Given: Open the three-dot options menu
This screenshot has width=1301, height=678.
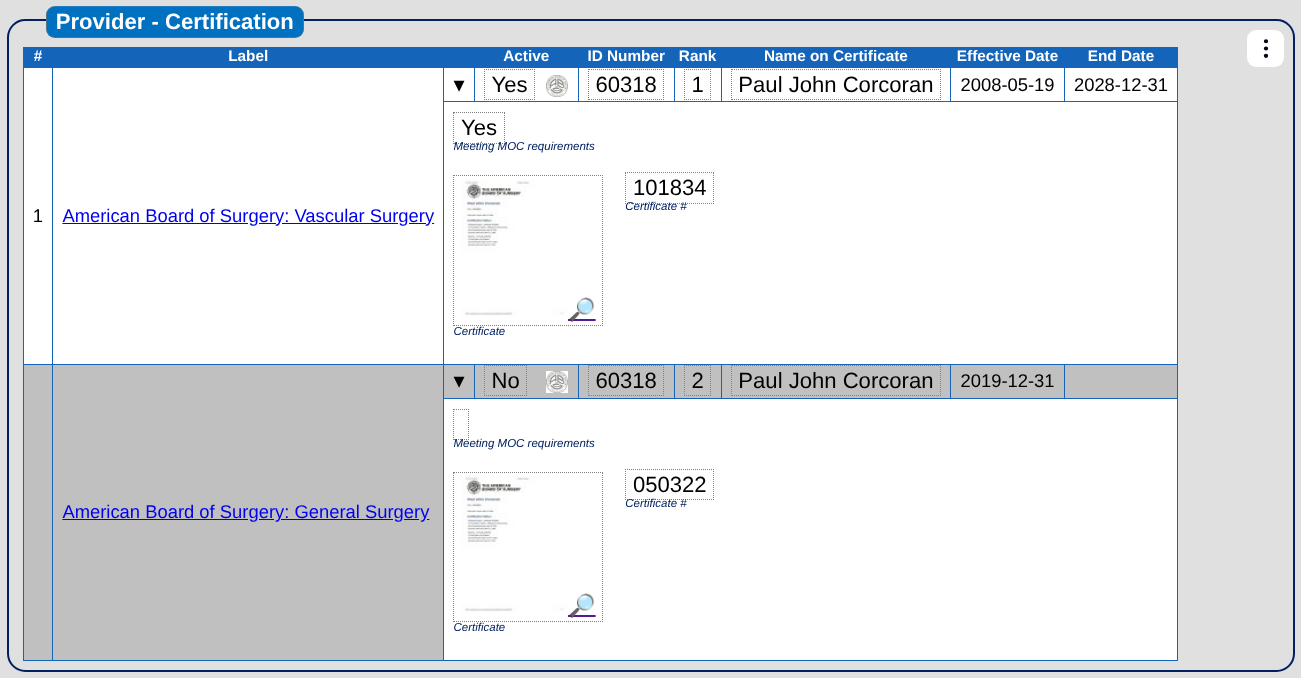Looking at the screenshot, I should coord(1265,48).
